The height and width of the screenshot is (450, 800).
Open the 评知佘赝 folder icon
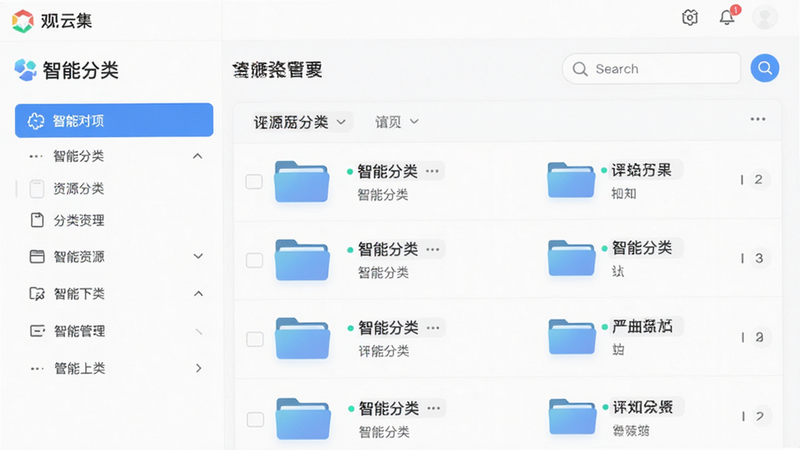[x=572, y=417]
